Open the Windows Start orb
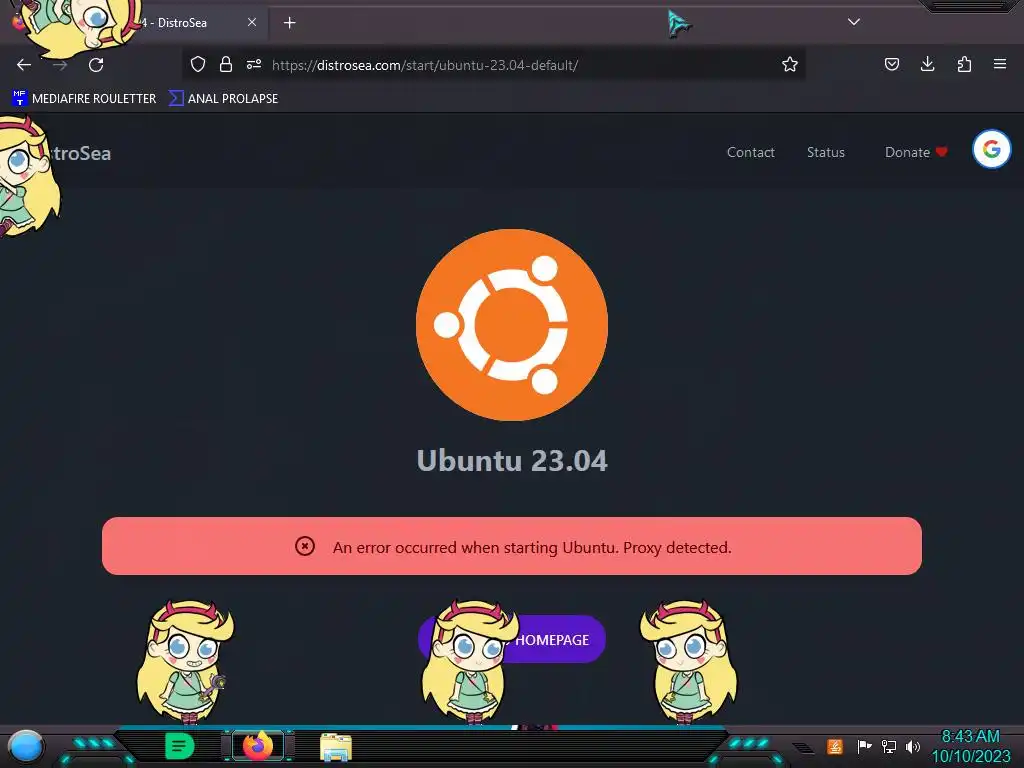1024x768 pixels. click(25, 746)
